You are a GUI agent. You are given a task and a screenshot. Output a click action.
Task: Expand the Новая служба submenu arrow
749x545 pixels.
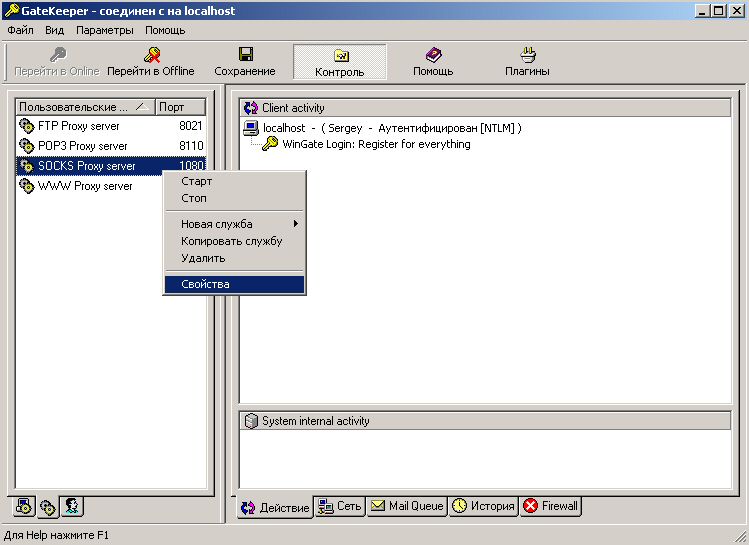[296, 224]
